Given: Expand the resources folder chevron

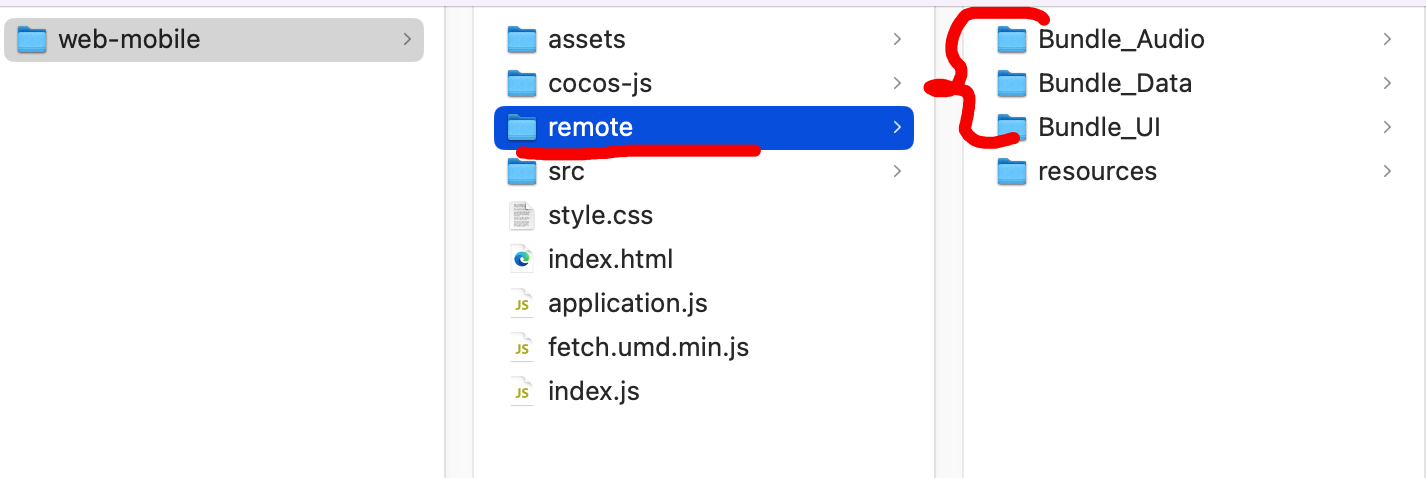Looking at the screenshot, I should click(1387, 172).
